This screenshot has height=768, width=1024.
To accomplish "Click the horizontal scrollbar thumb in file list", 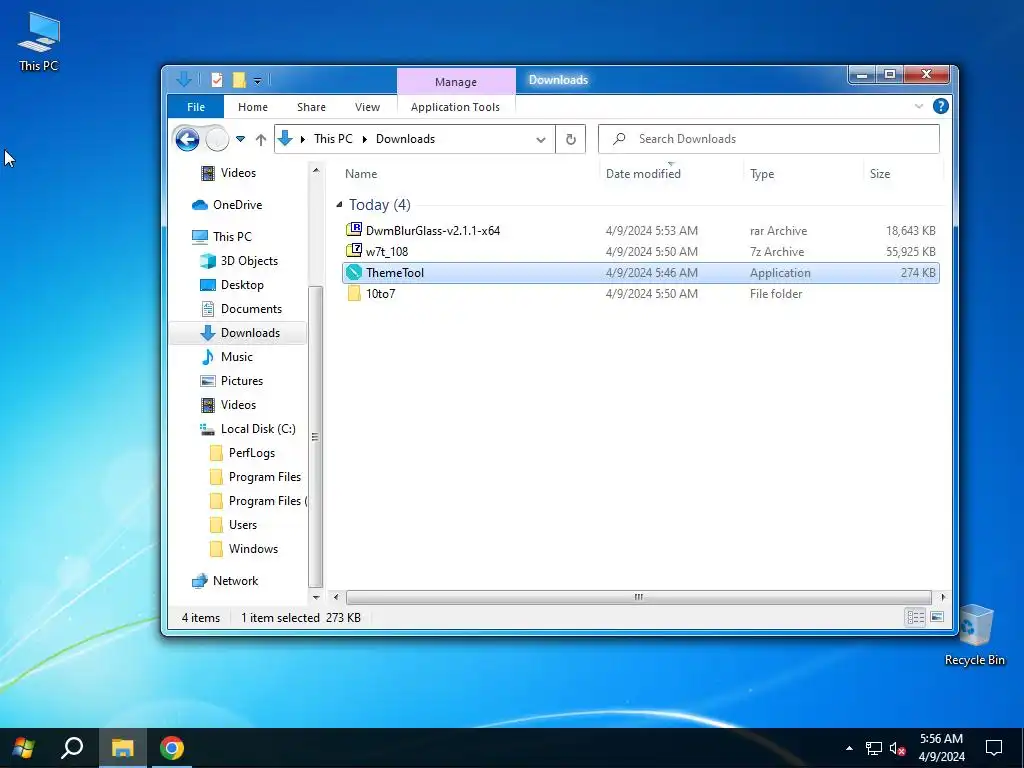I will click(x=638, y=597).
